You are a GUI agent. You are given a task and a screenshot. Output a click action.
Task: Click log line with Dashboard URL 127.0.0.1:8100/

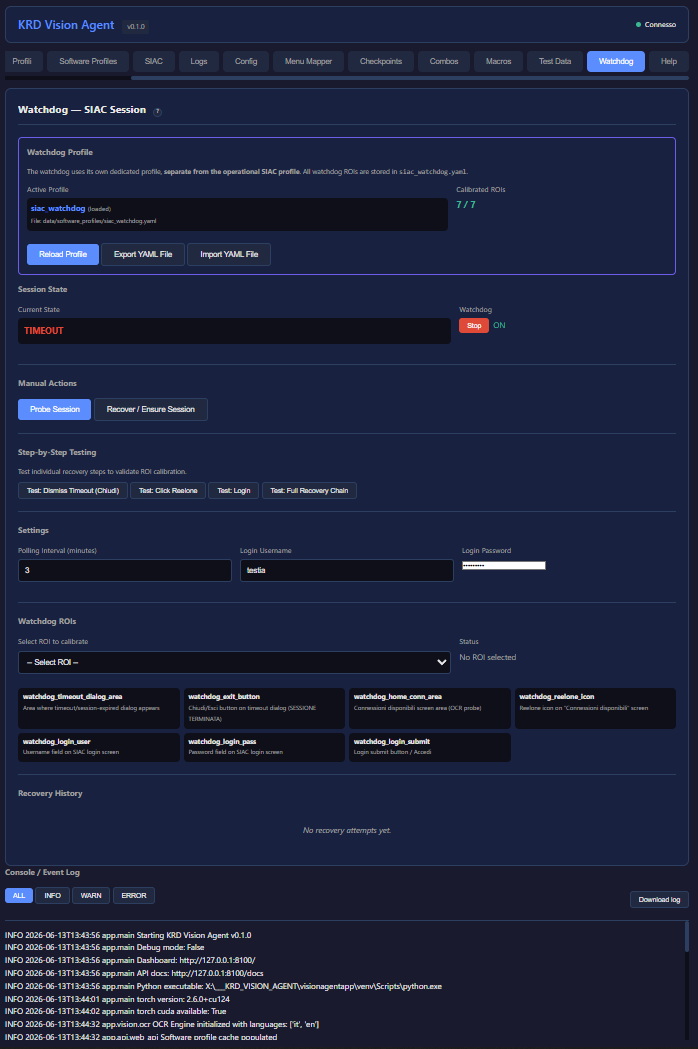(130, 961)
